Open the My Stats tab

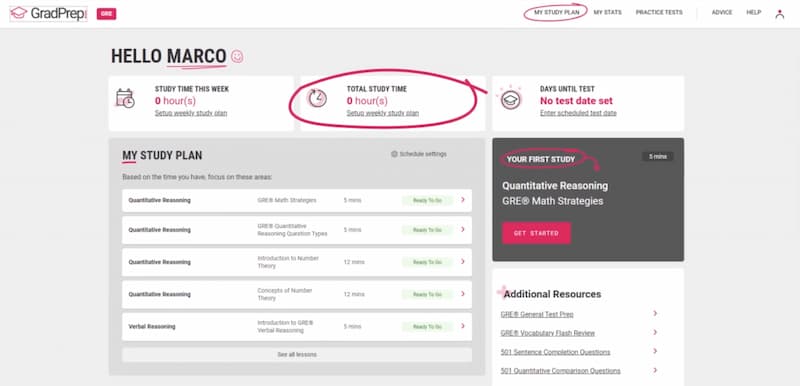pos(607,12)
